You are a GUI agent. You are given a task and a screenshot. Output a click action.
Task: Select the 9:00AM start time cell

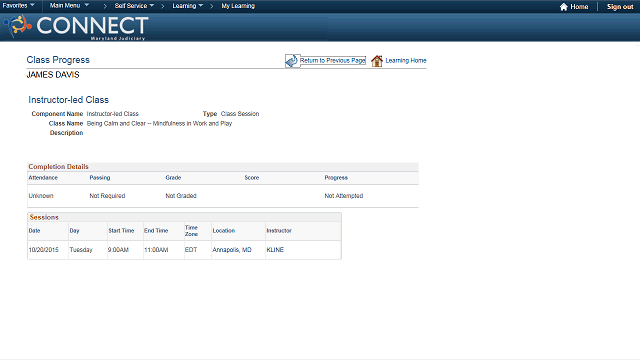pyautogui.click(x=118, y=250)
